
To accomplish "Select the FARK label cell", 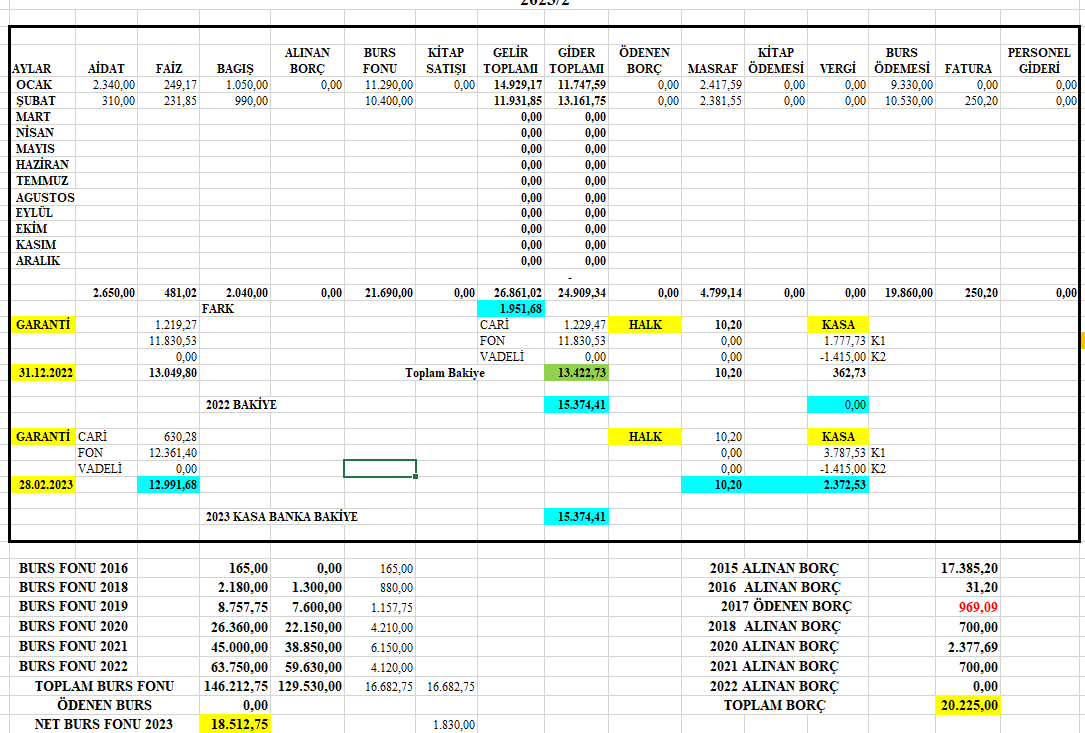I will tap(218, 309).
